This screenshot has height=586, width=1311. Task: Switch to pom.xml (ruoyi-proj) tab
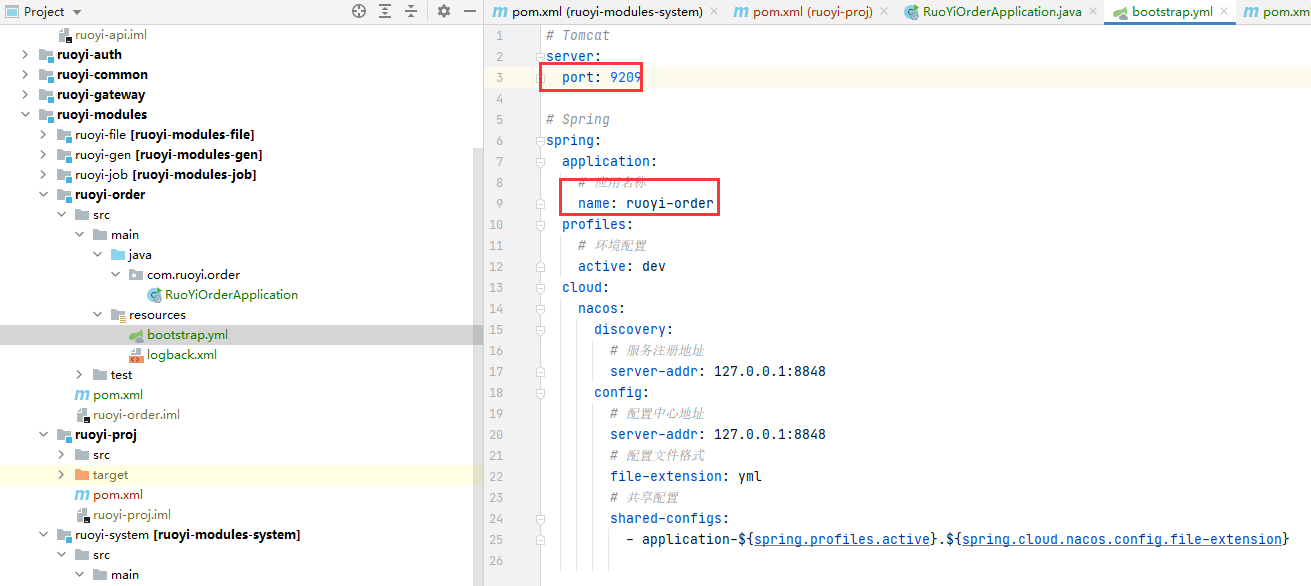click(x=812, y=12)
